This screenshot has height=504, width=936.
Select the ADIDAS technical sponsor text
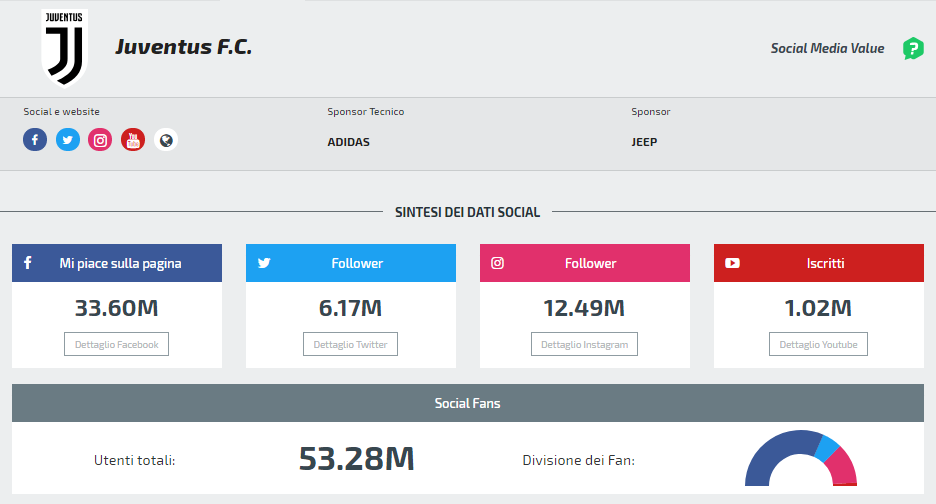349,142
